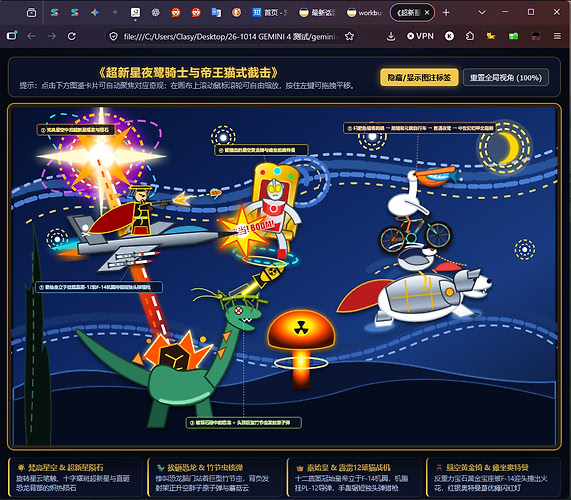Go forward with the forward arrow
Viewport: 571px width, 500px height.
52,36
